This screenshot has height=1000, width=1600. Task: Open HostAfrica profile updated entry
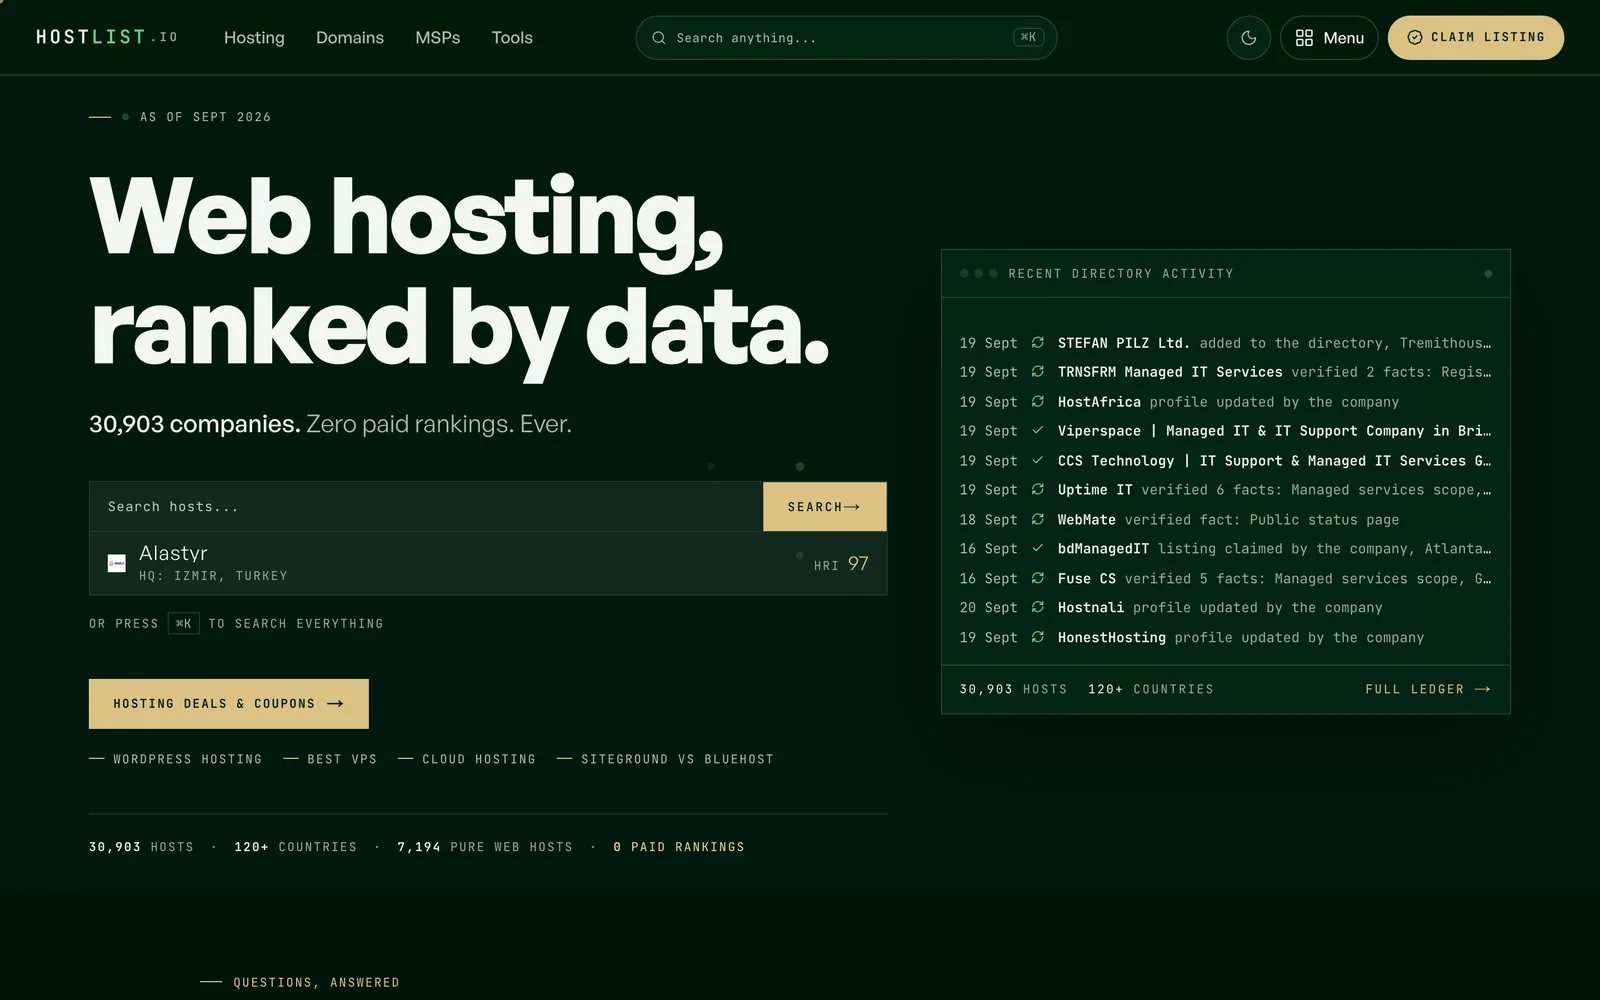coord(1225,402)
